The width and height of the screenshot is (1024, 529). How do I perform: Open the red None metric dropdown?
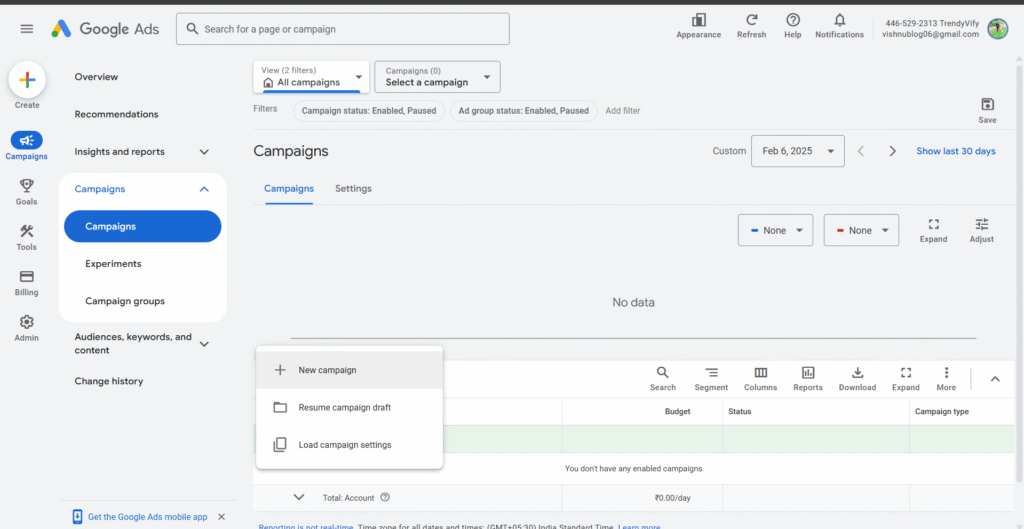pos(861,231)
